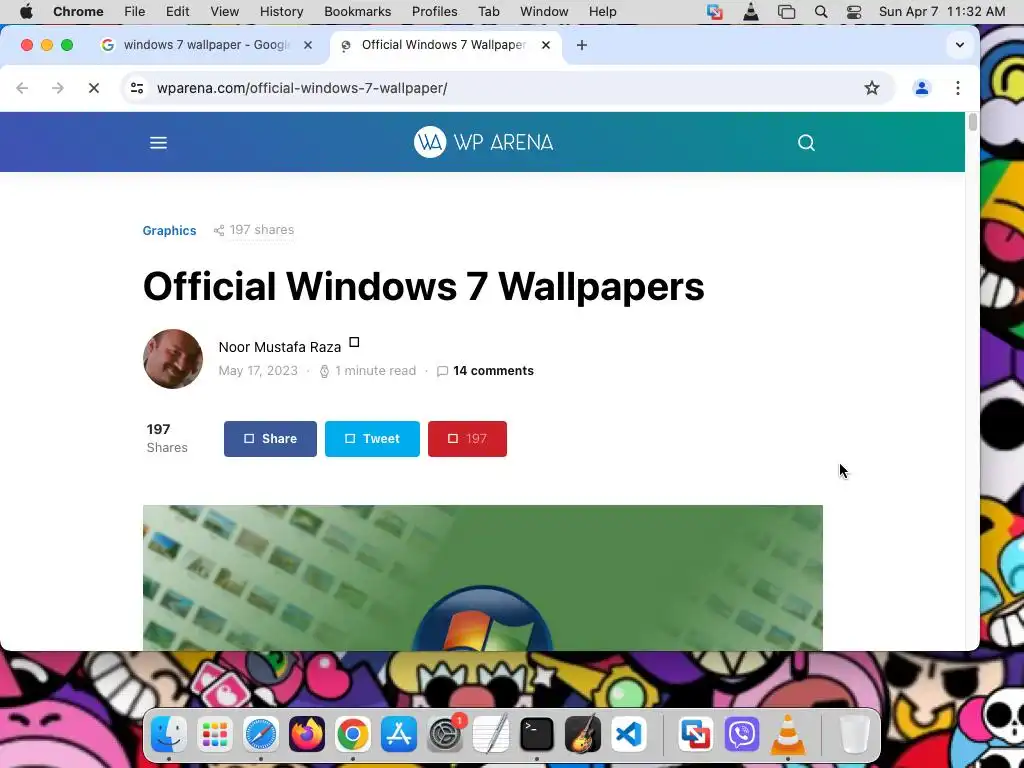Open the Bookmarks menu

click(x=357, y=12)
